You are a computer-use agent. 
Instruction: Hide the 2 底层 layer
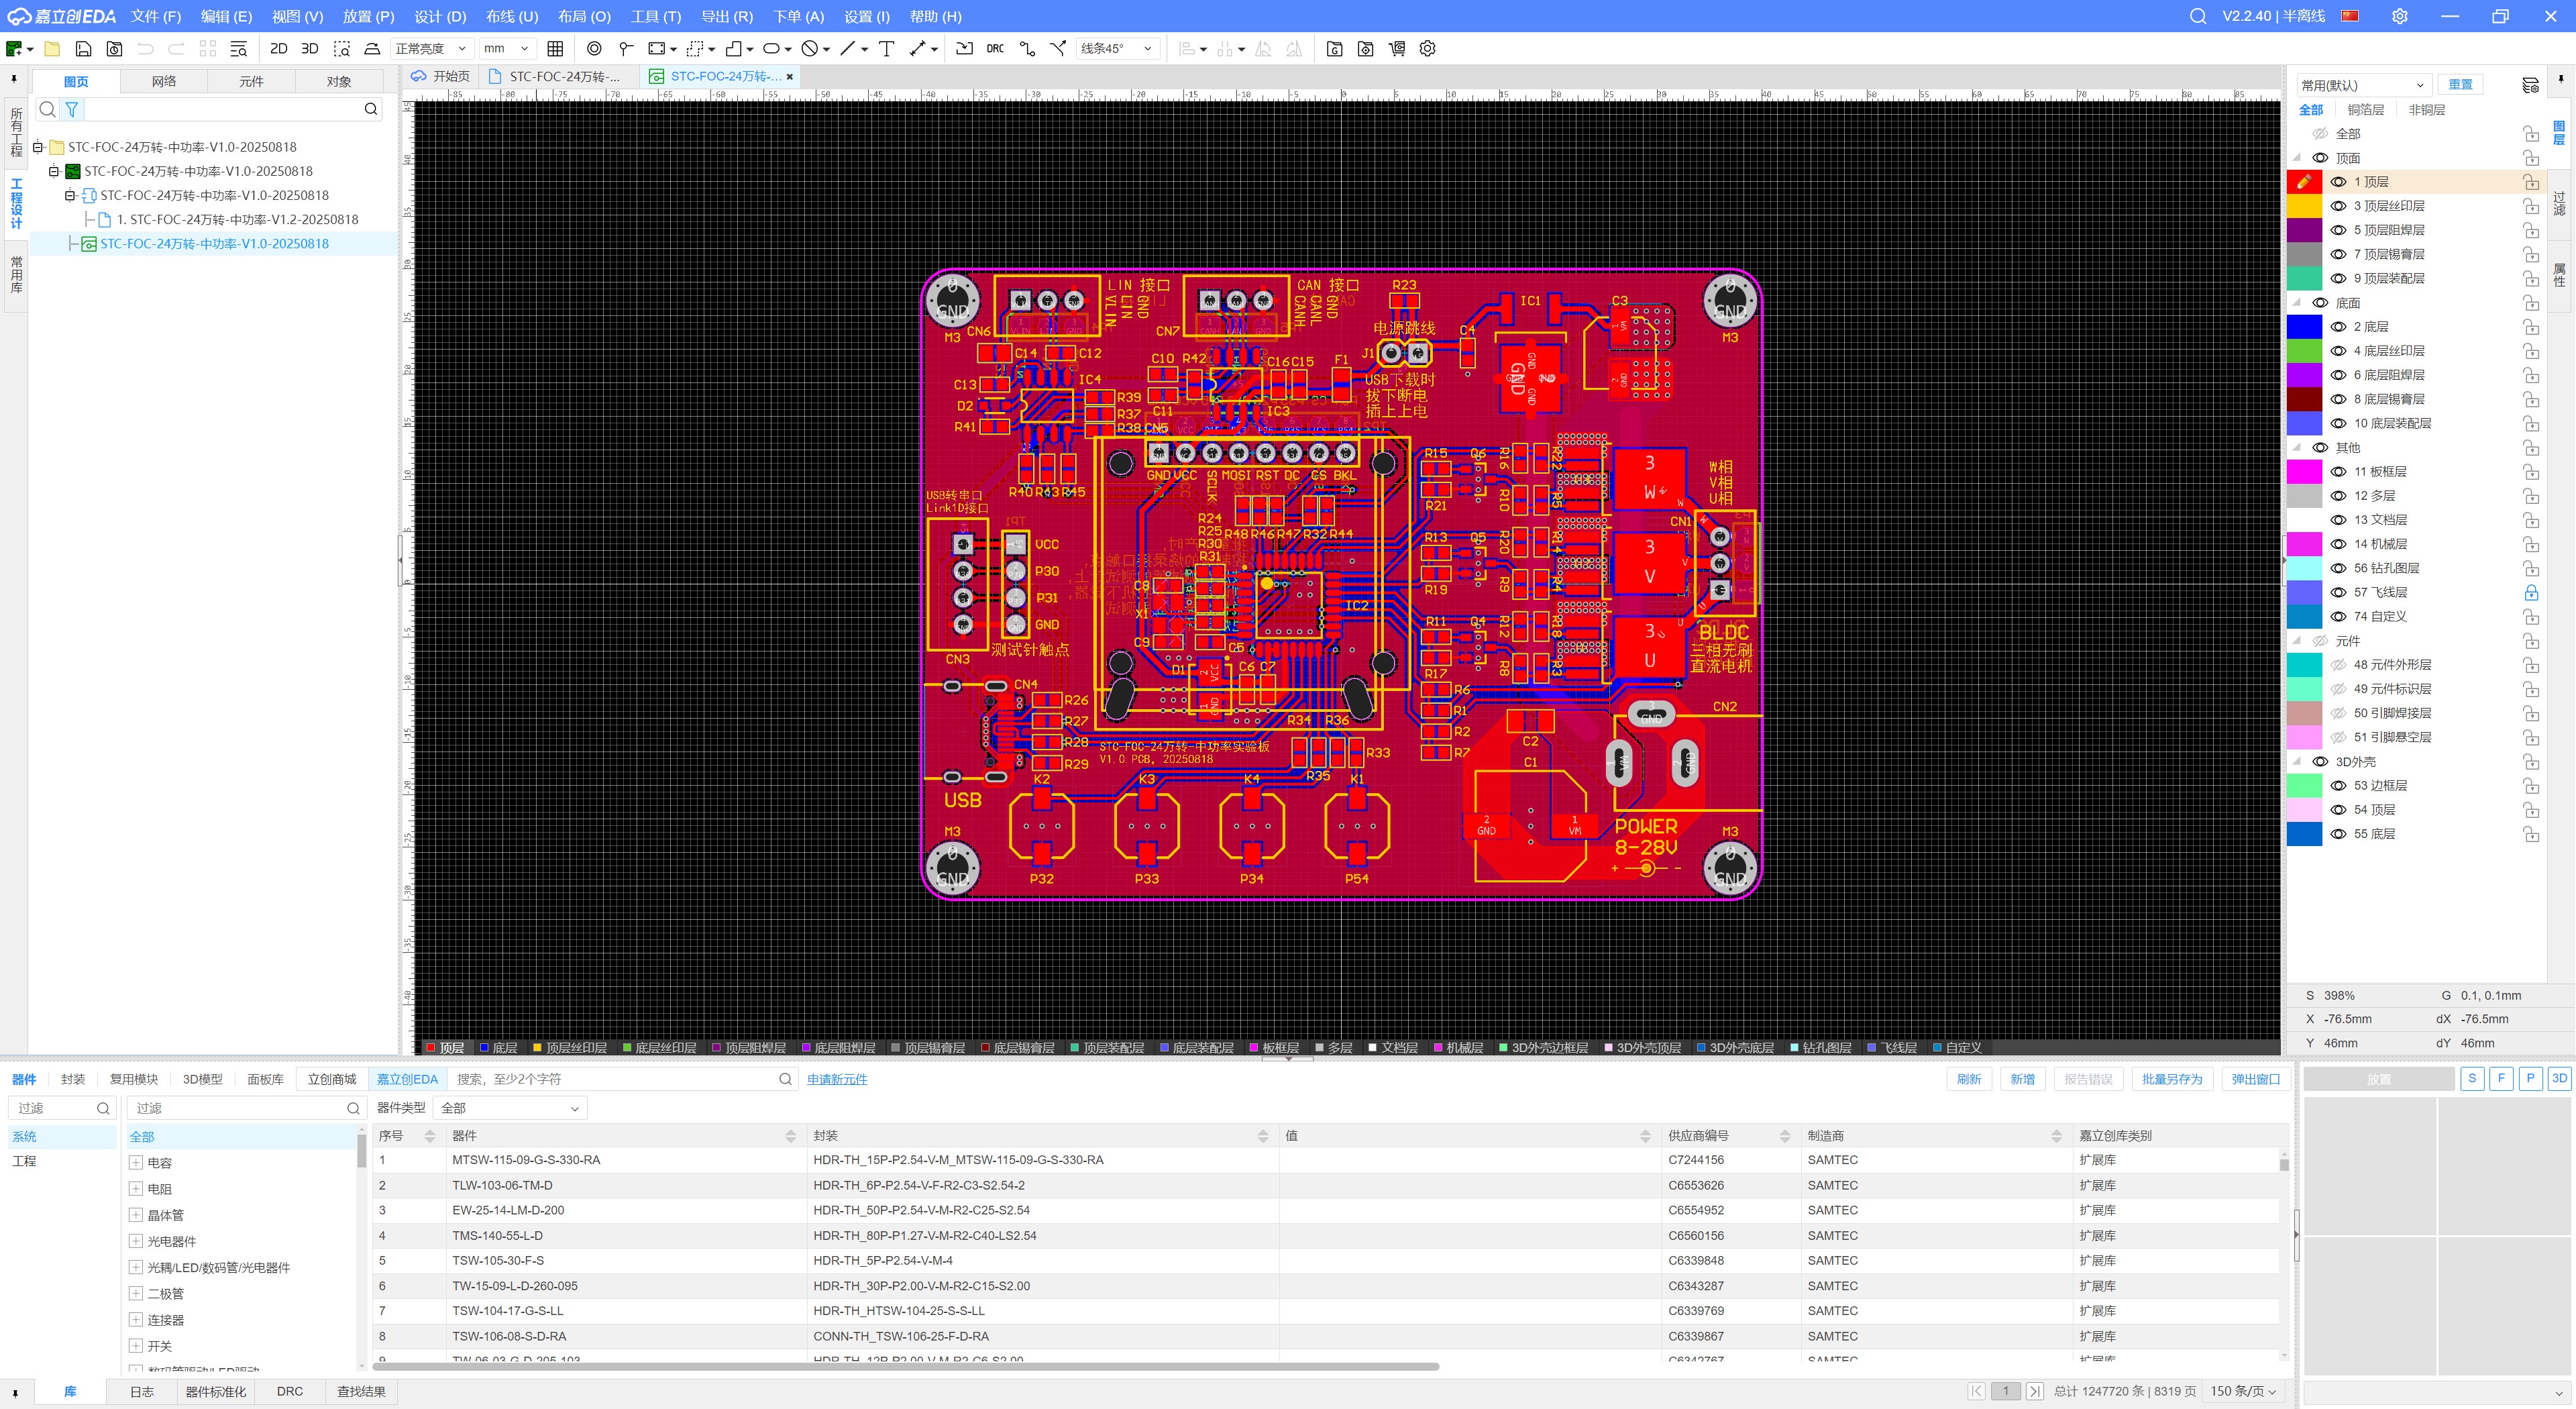[x=2338, y=327]
